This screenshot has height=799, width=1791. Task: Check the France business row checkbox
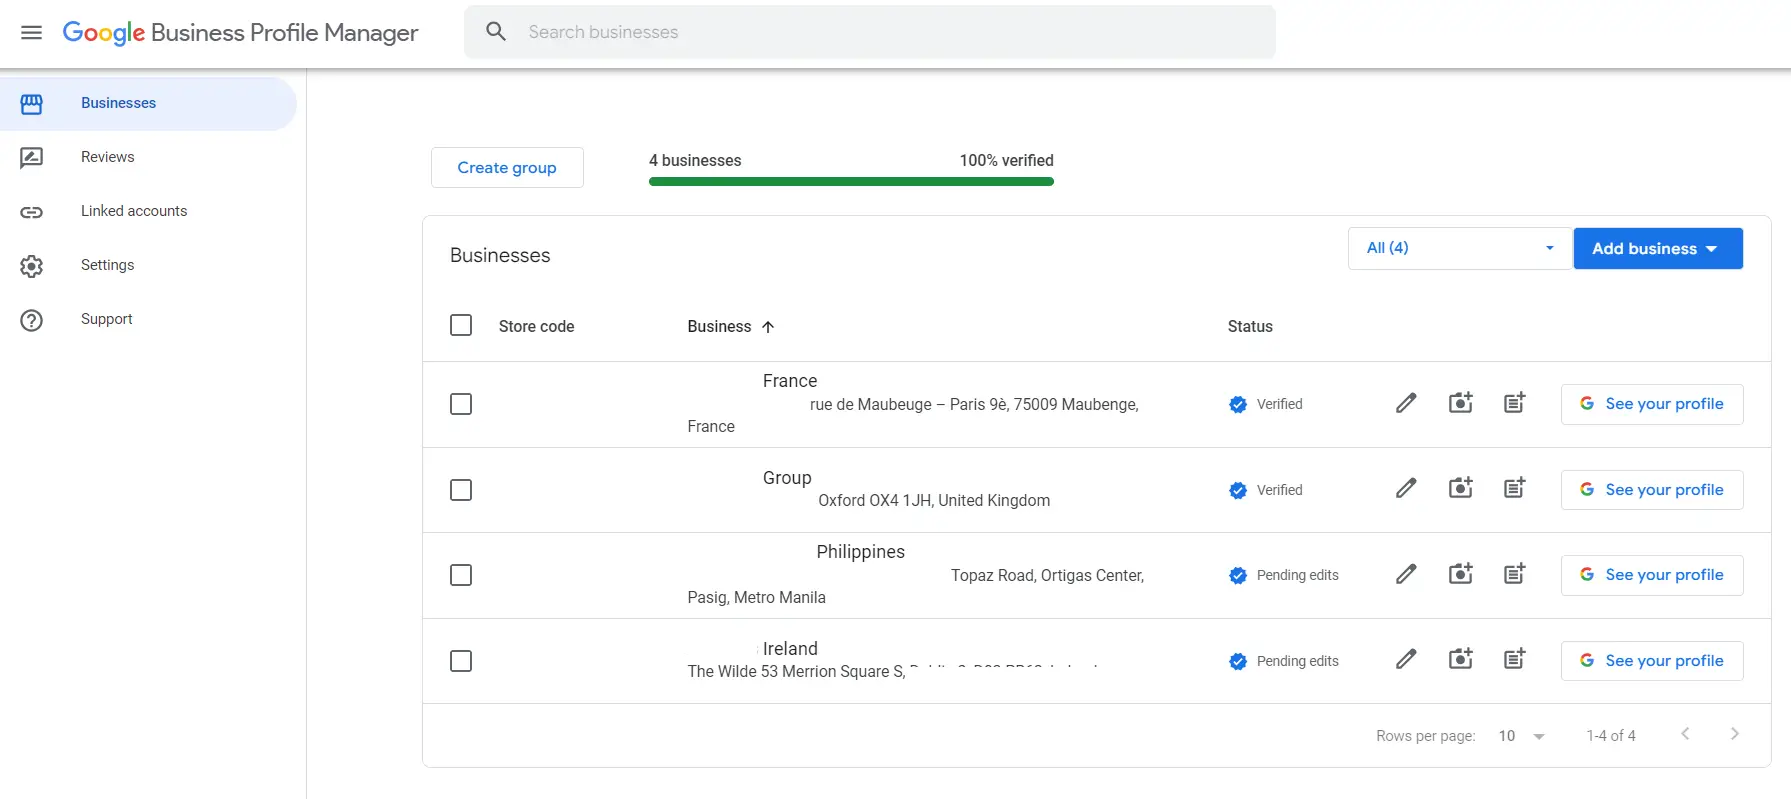(x=461, y=404)
